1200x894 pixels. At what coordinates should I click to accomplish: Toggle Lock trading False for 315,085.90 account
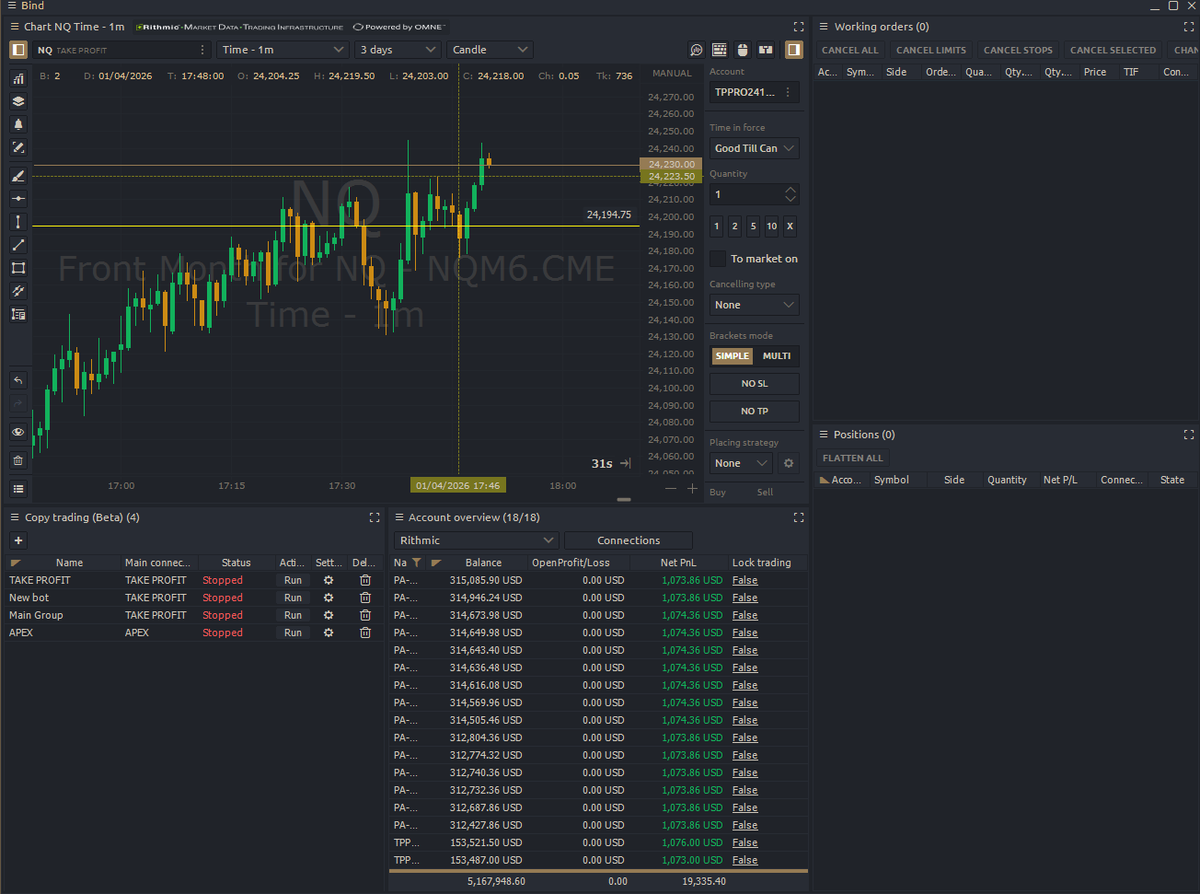pyautogui.click(x=745, y=580)
